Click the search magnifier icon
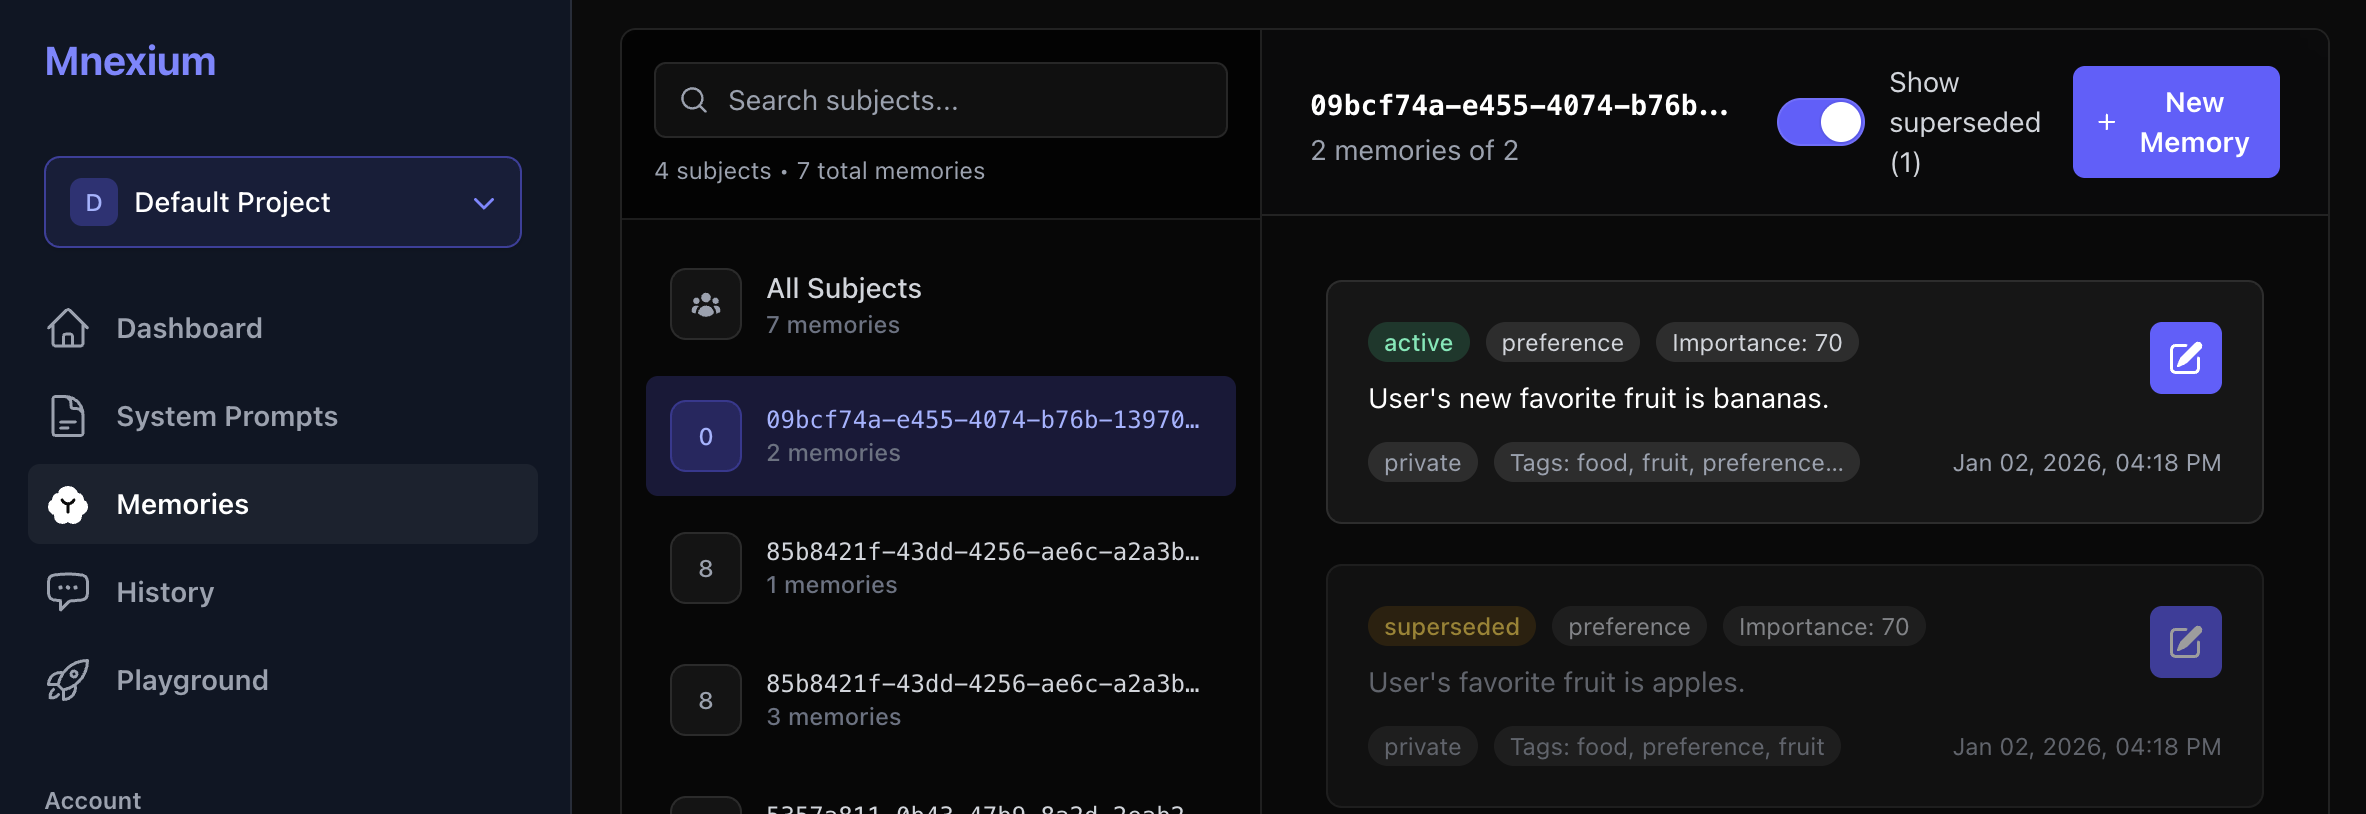Image resolution: width=2366 pixels, height=814 pixels. [694, 100]
